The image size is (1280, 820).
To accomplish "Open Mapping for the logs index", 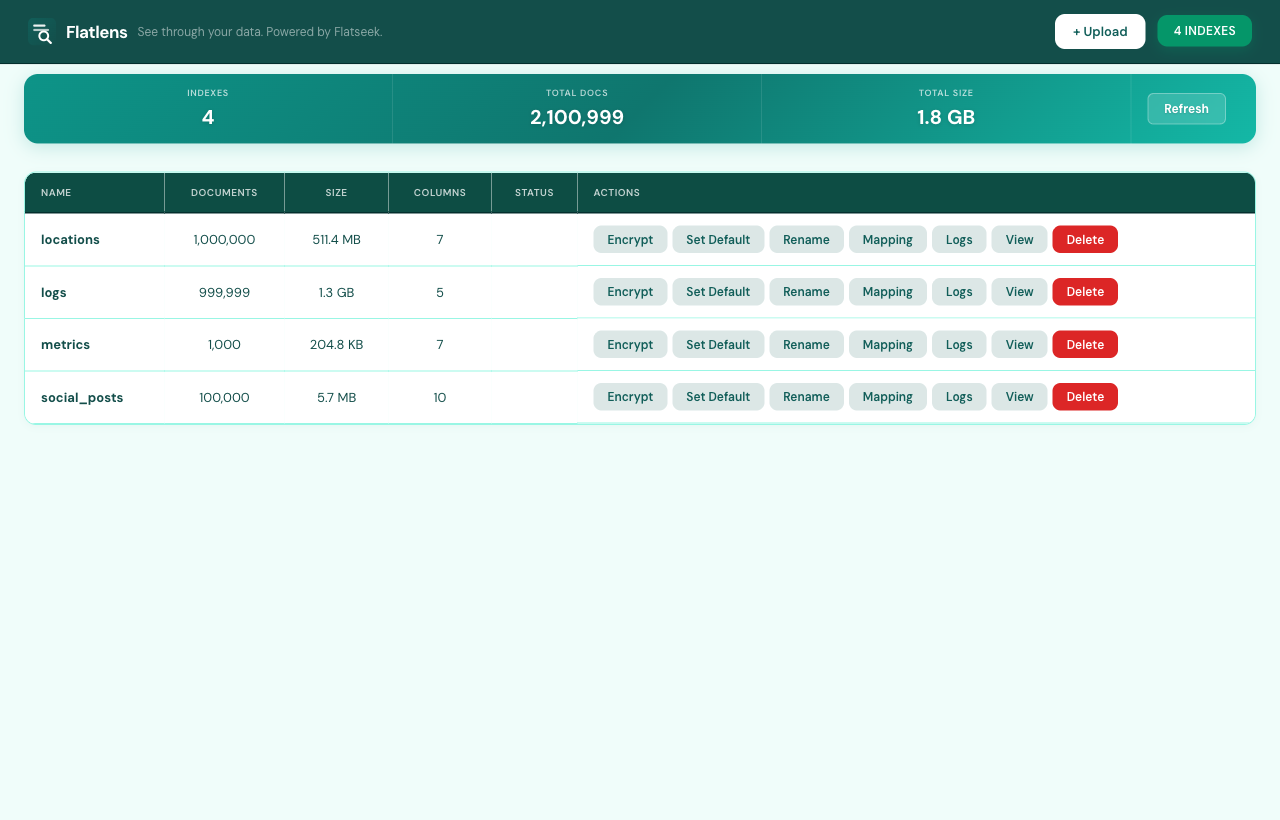I will coord(887,291).
